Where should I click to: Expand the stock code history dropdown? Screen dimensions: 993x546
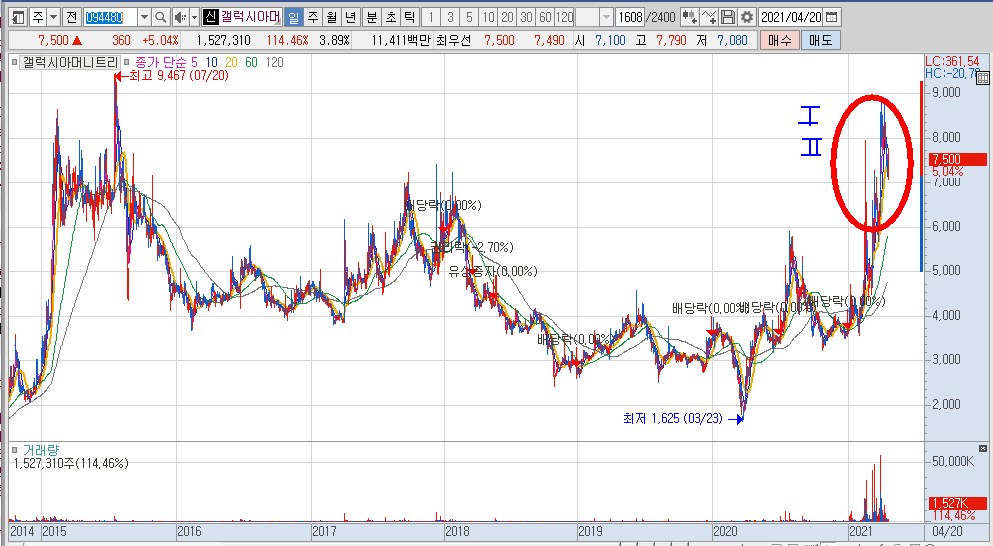(143, 17)
